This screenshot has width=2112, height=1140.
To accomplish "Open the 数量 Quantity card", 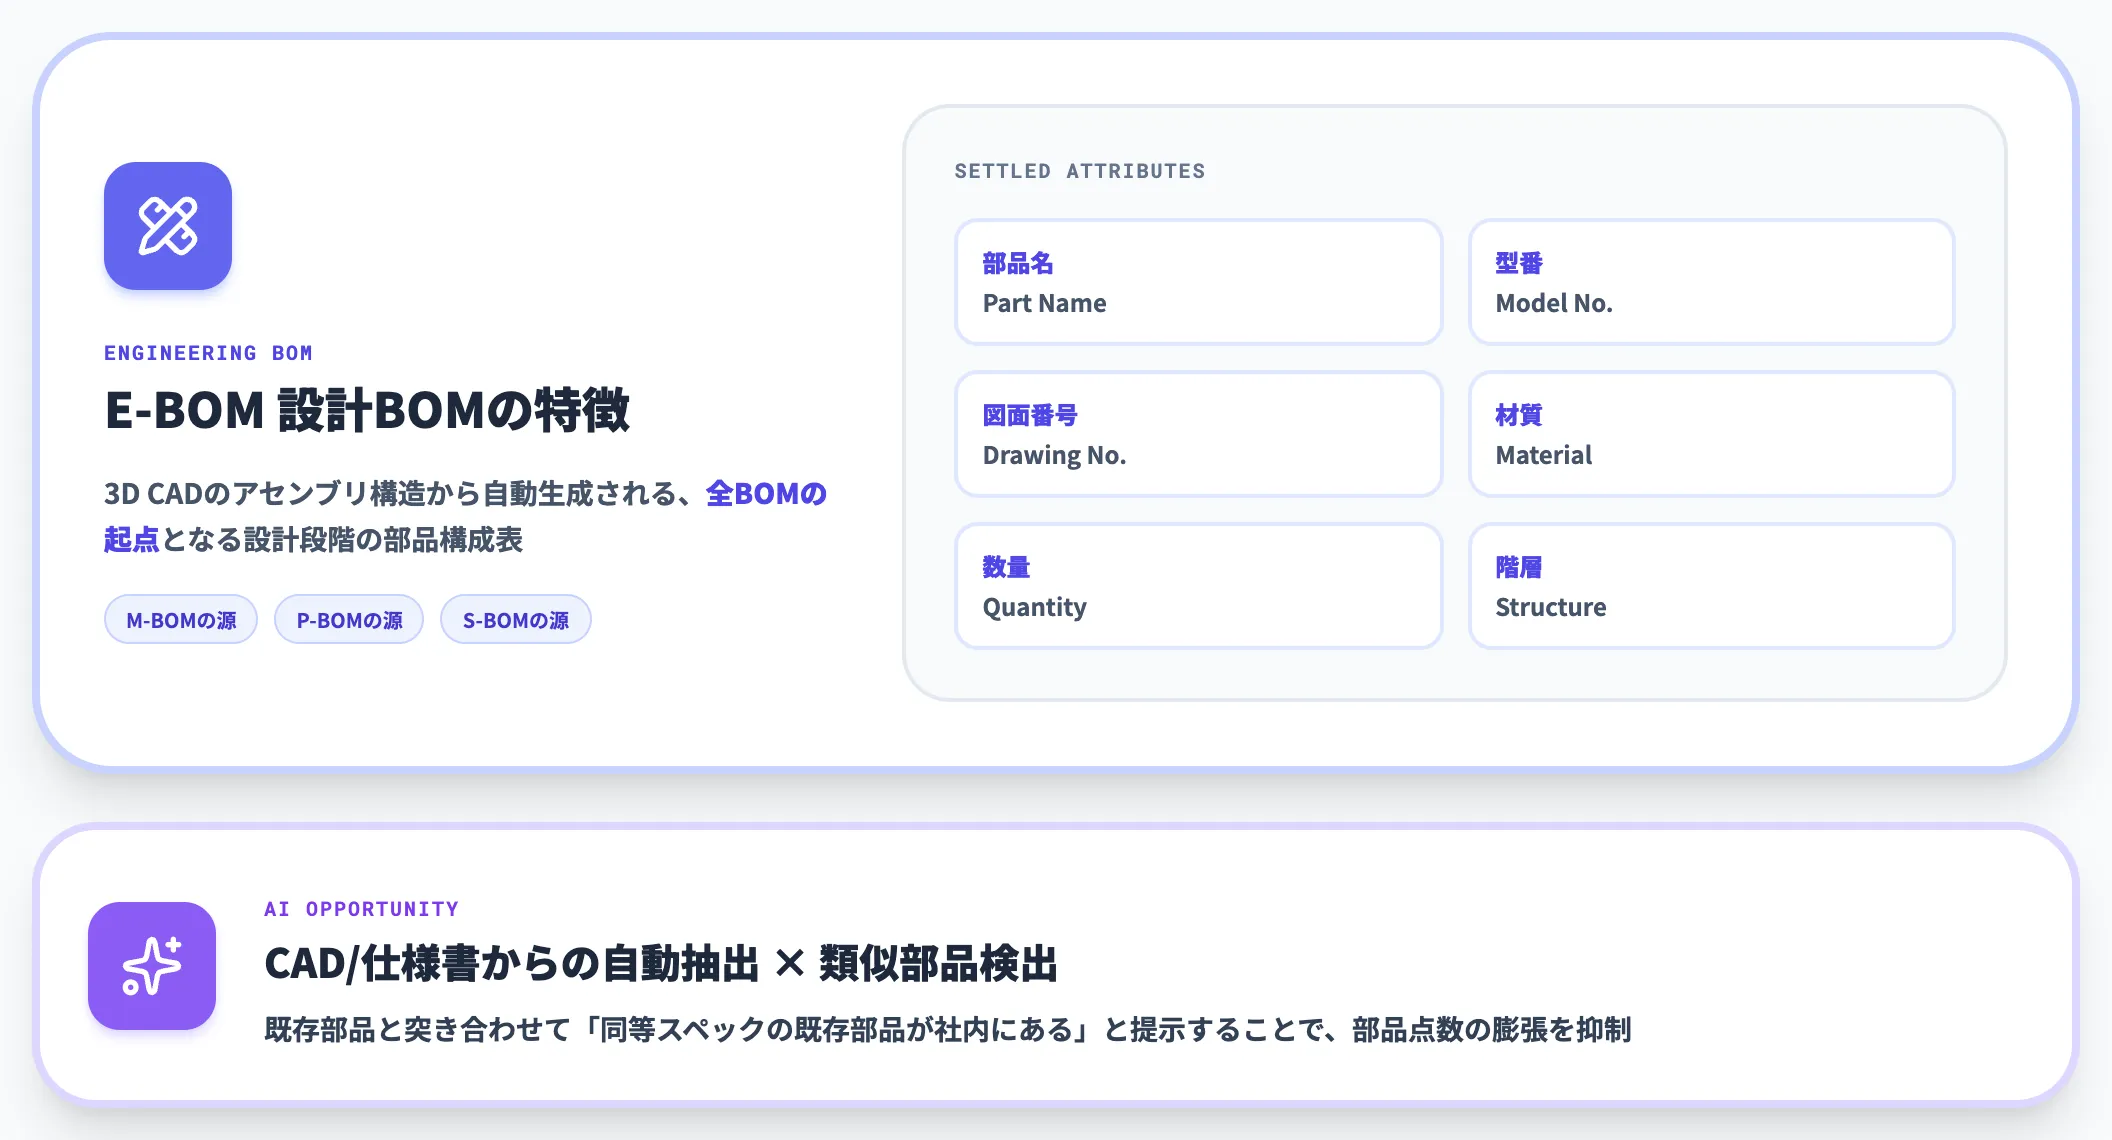I will [1198, 586].
